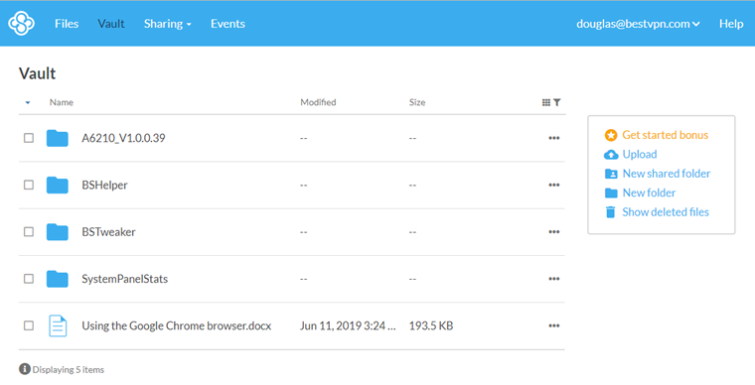
Task: Expand the Sharing dropdown menu
Action: click(168, 24)
